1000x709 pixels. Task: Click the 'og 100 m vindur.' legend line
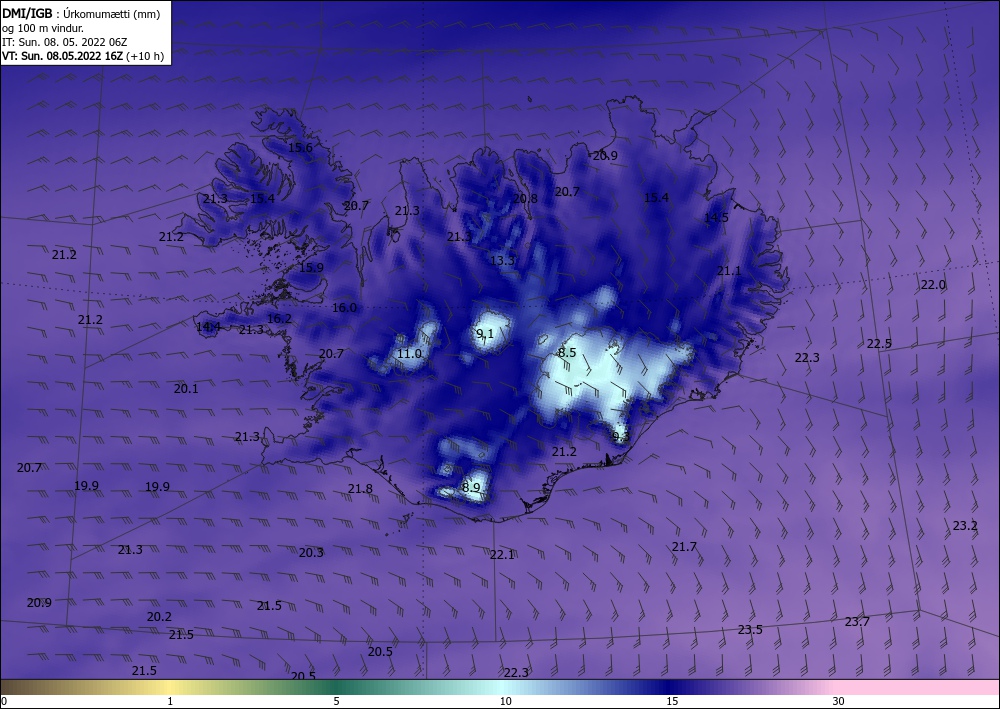[x=43, y=28]
